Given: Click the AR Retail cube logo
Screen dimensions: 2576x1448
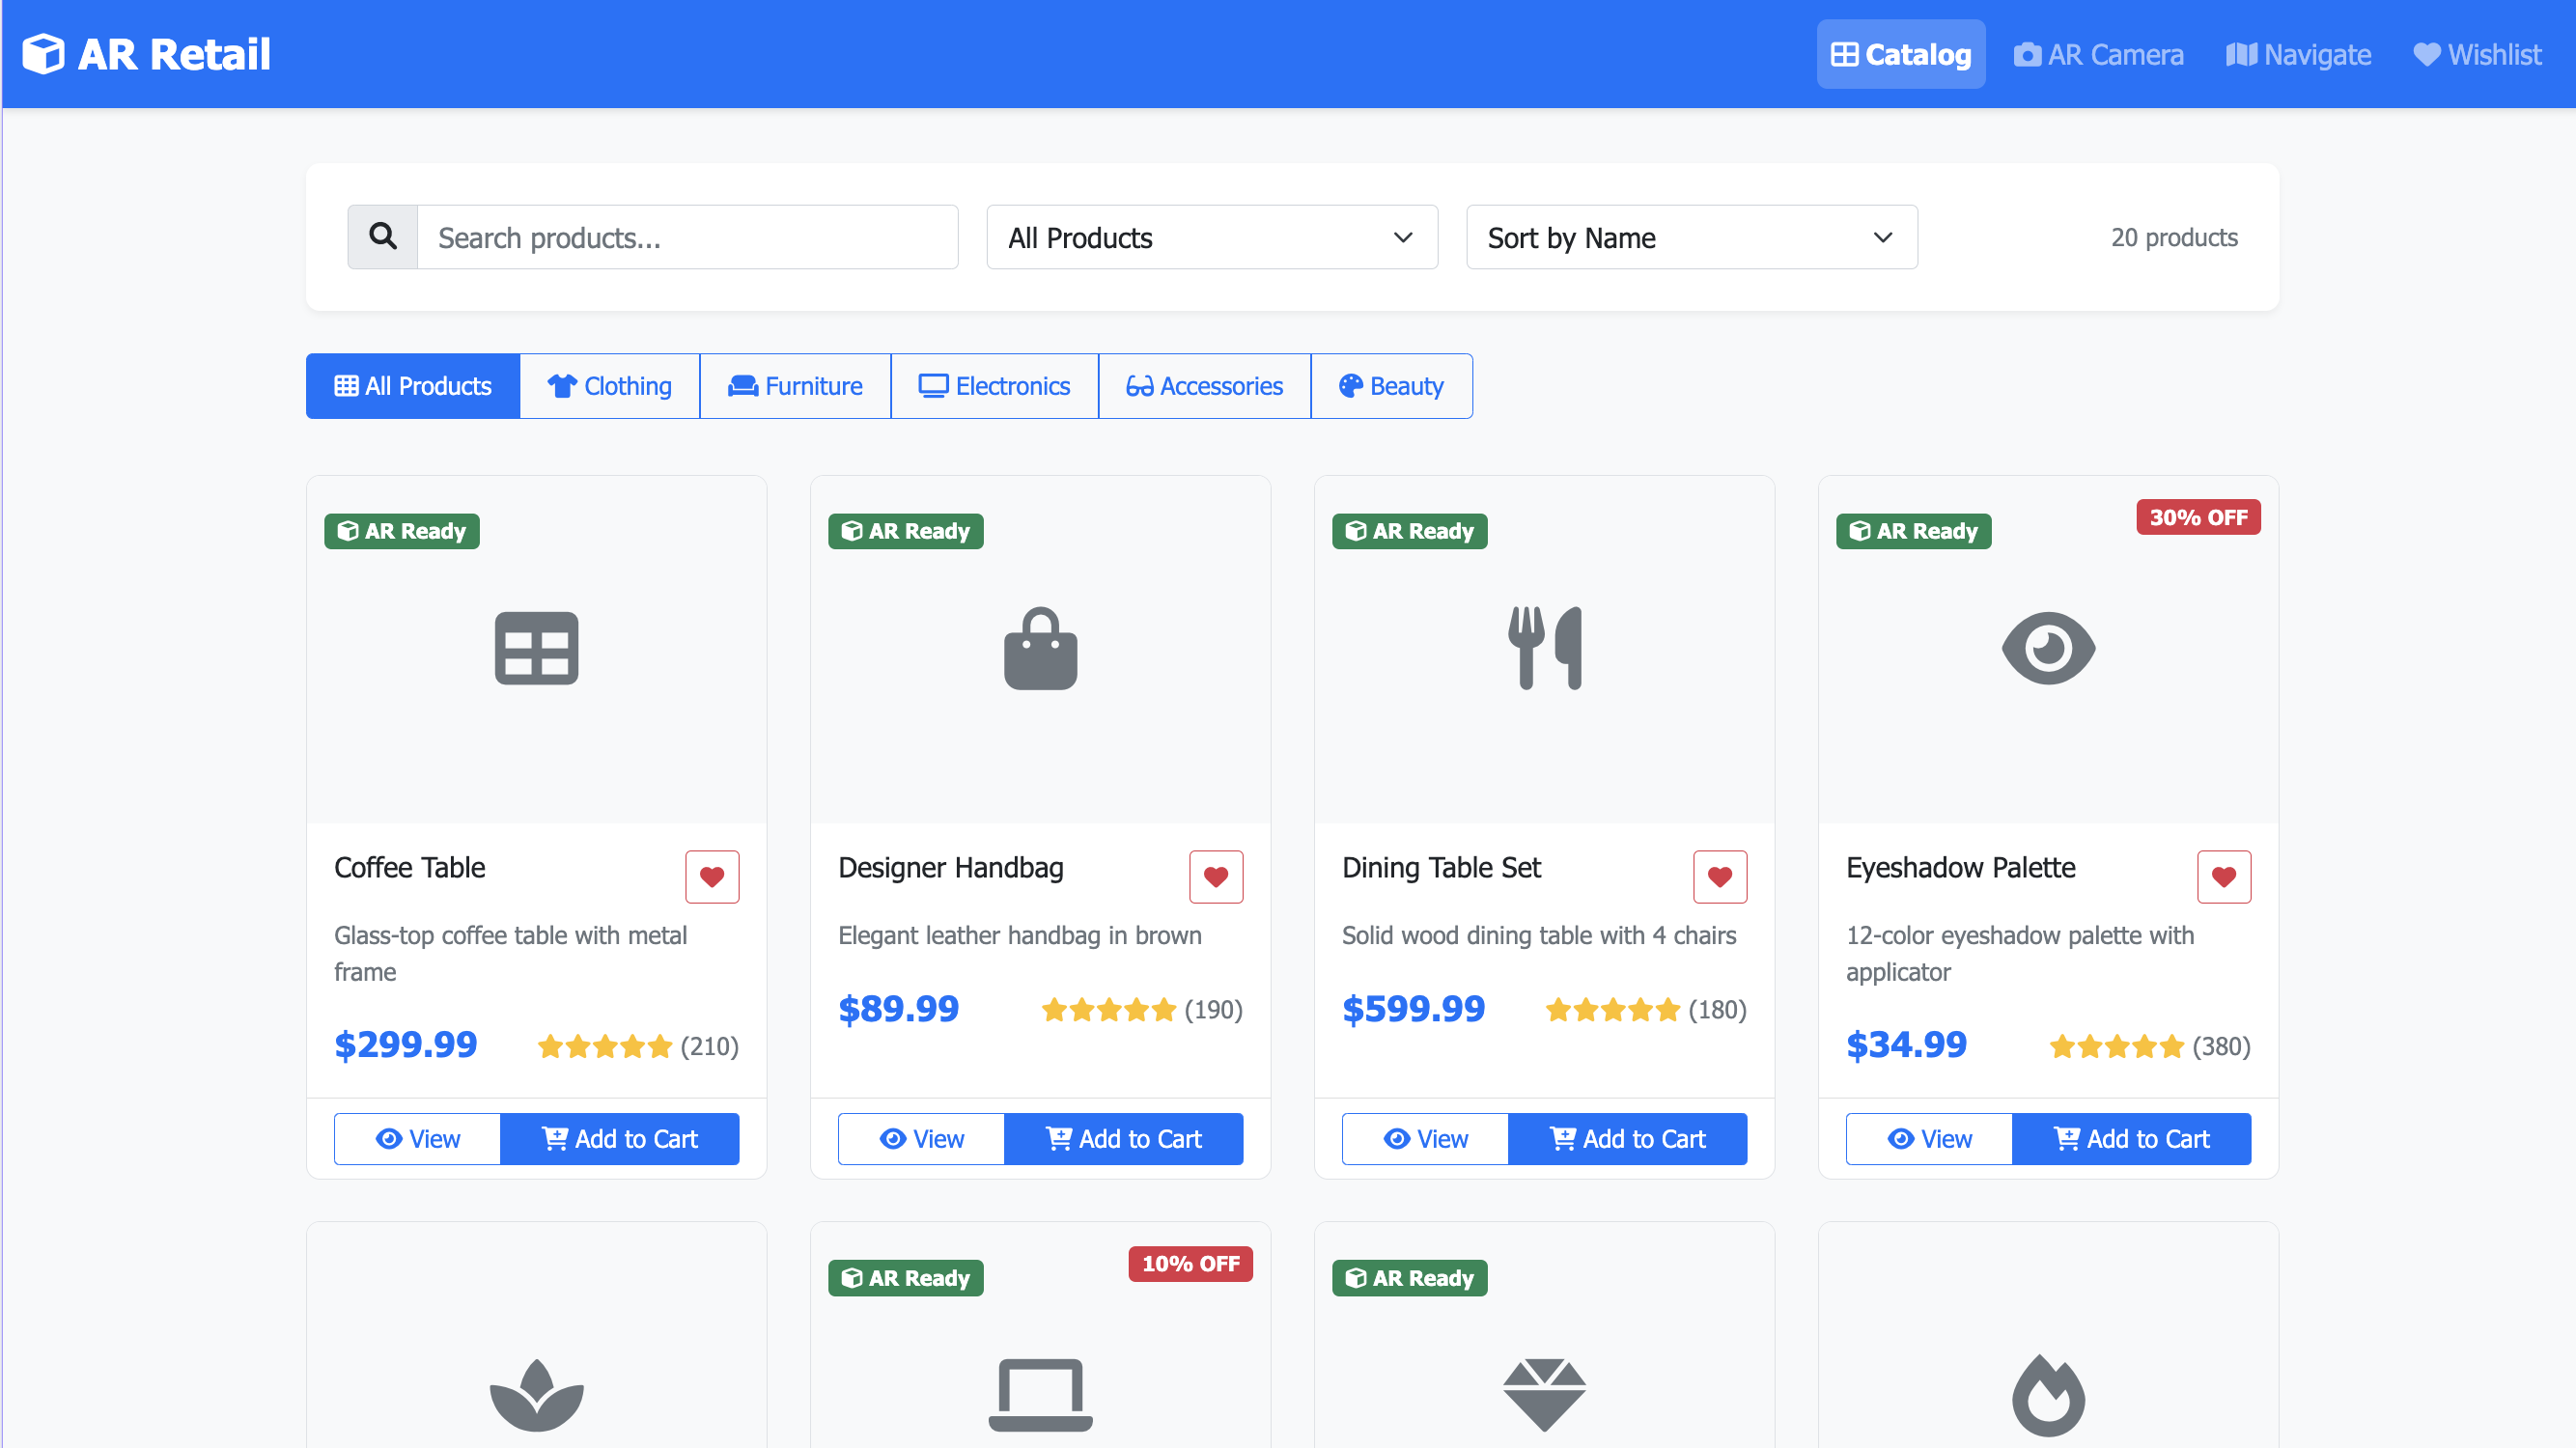Looking at the screenshot, I should (44, 54).
